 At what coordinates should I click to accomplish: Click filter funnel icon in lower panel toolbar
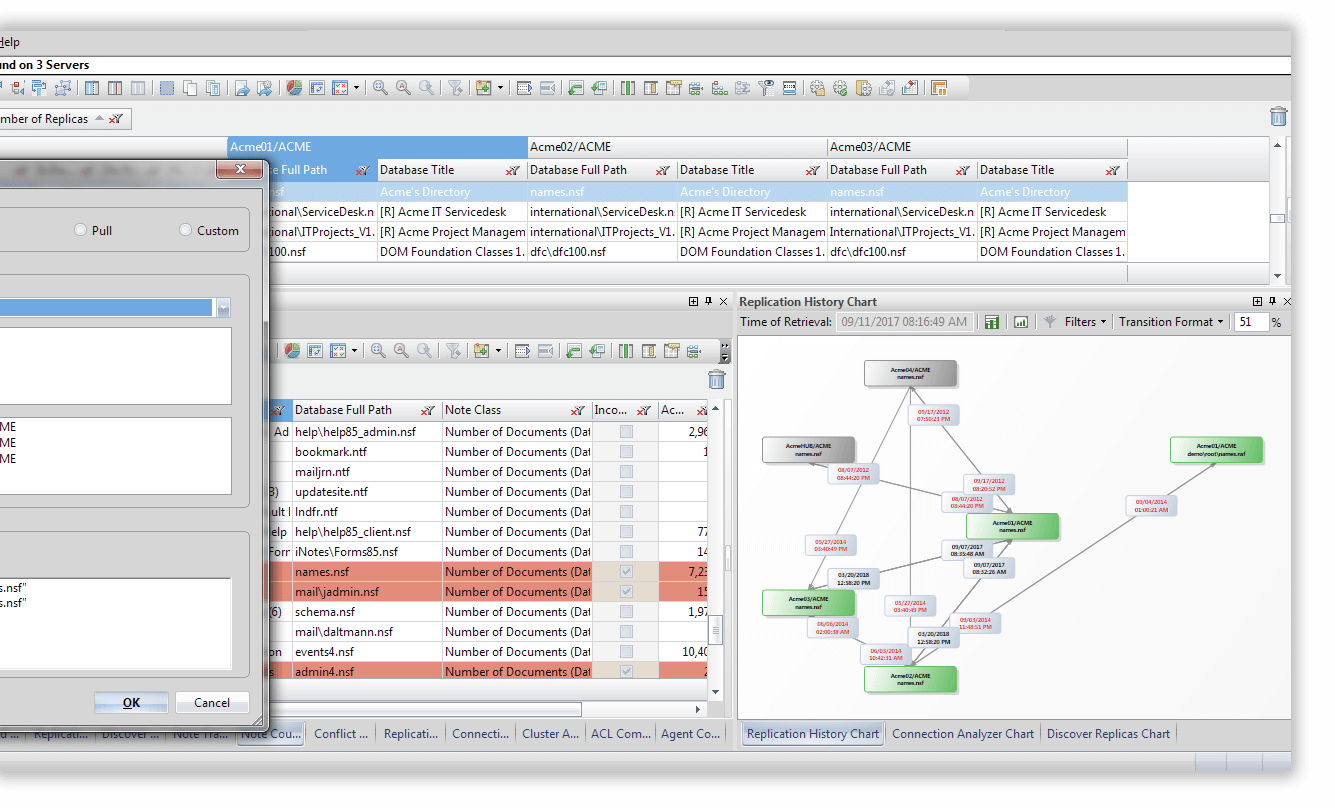click(x=453, y=350)
